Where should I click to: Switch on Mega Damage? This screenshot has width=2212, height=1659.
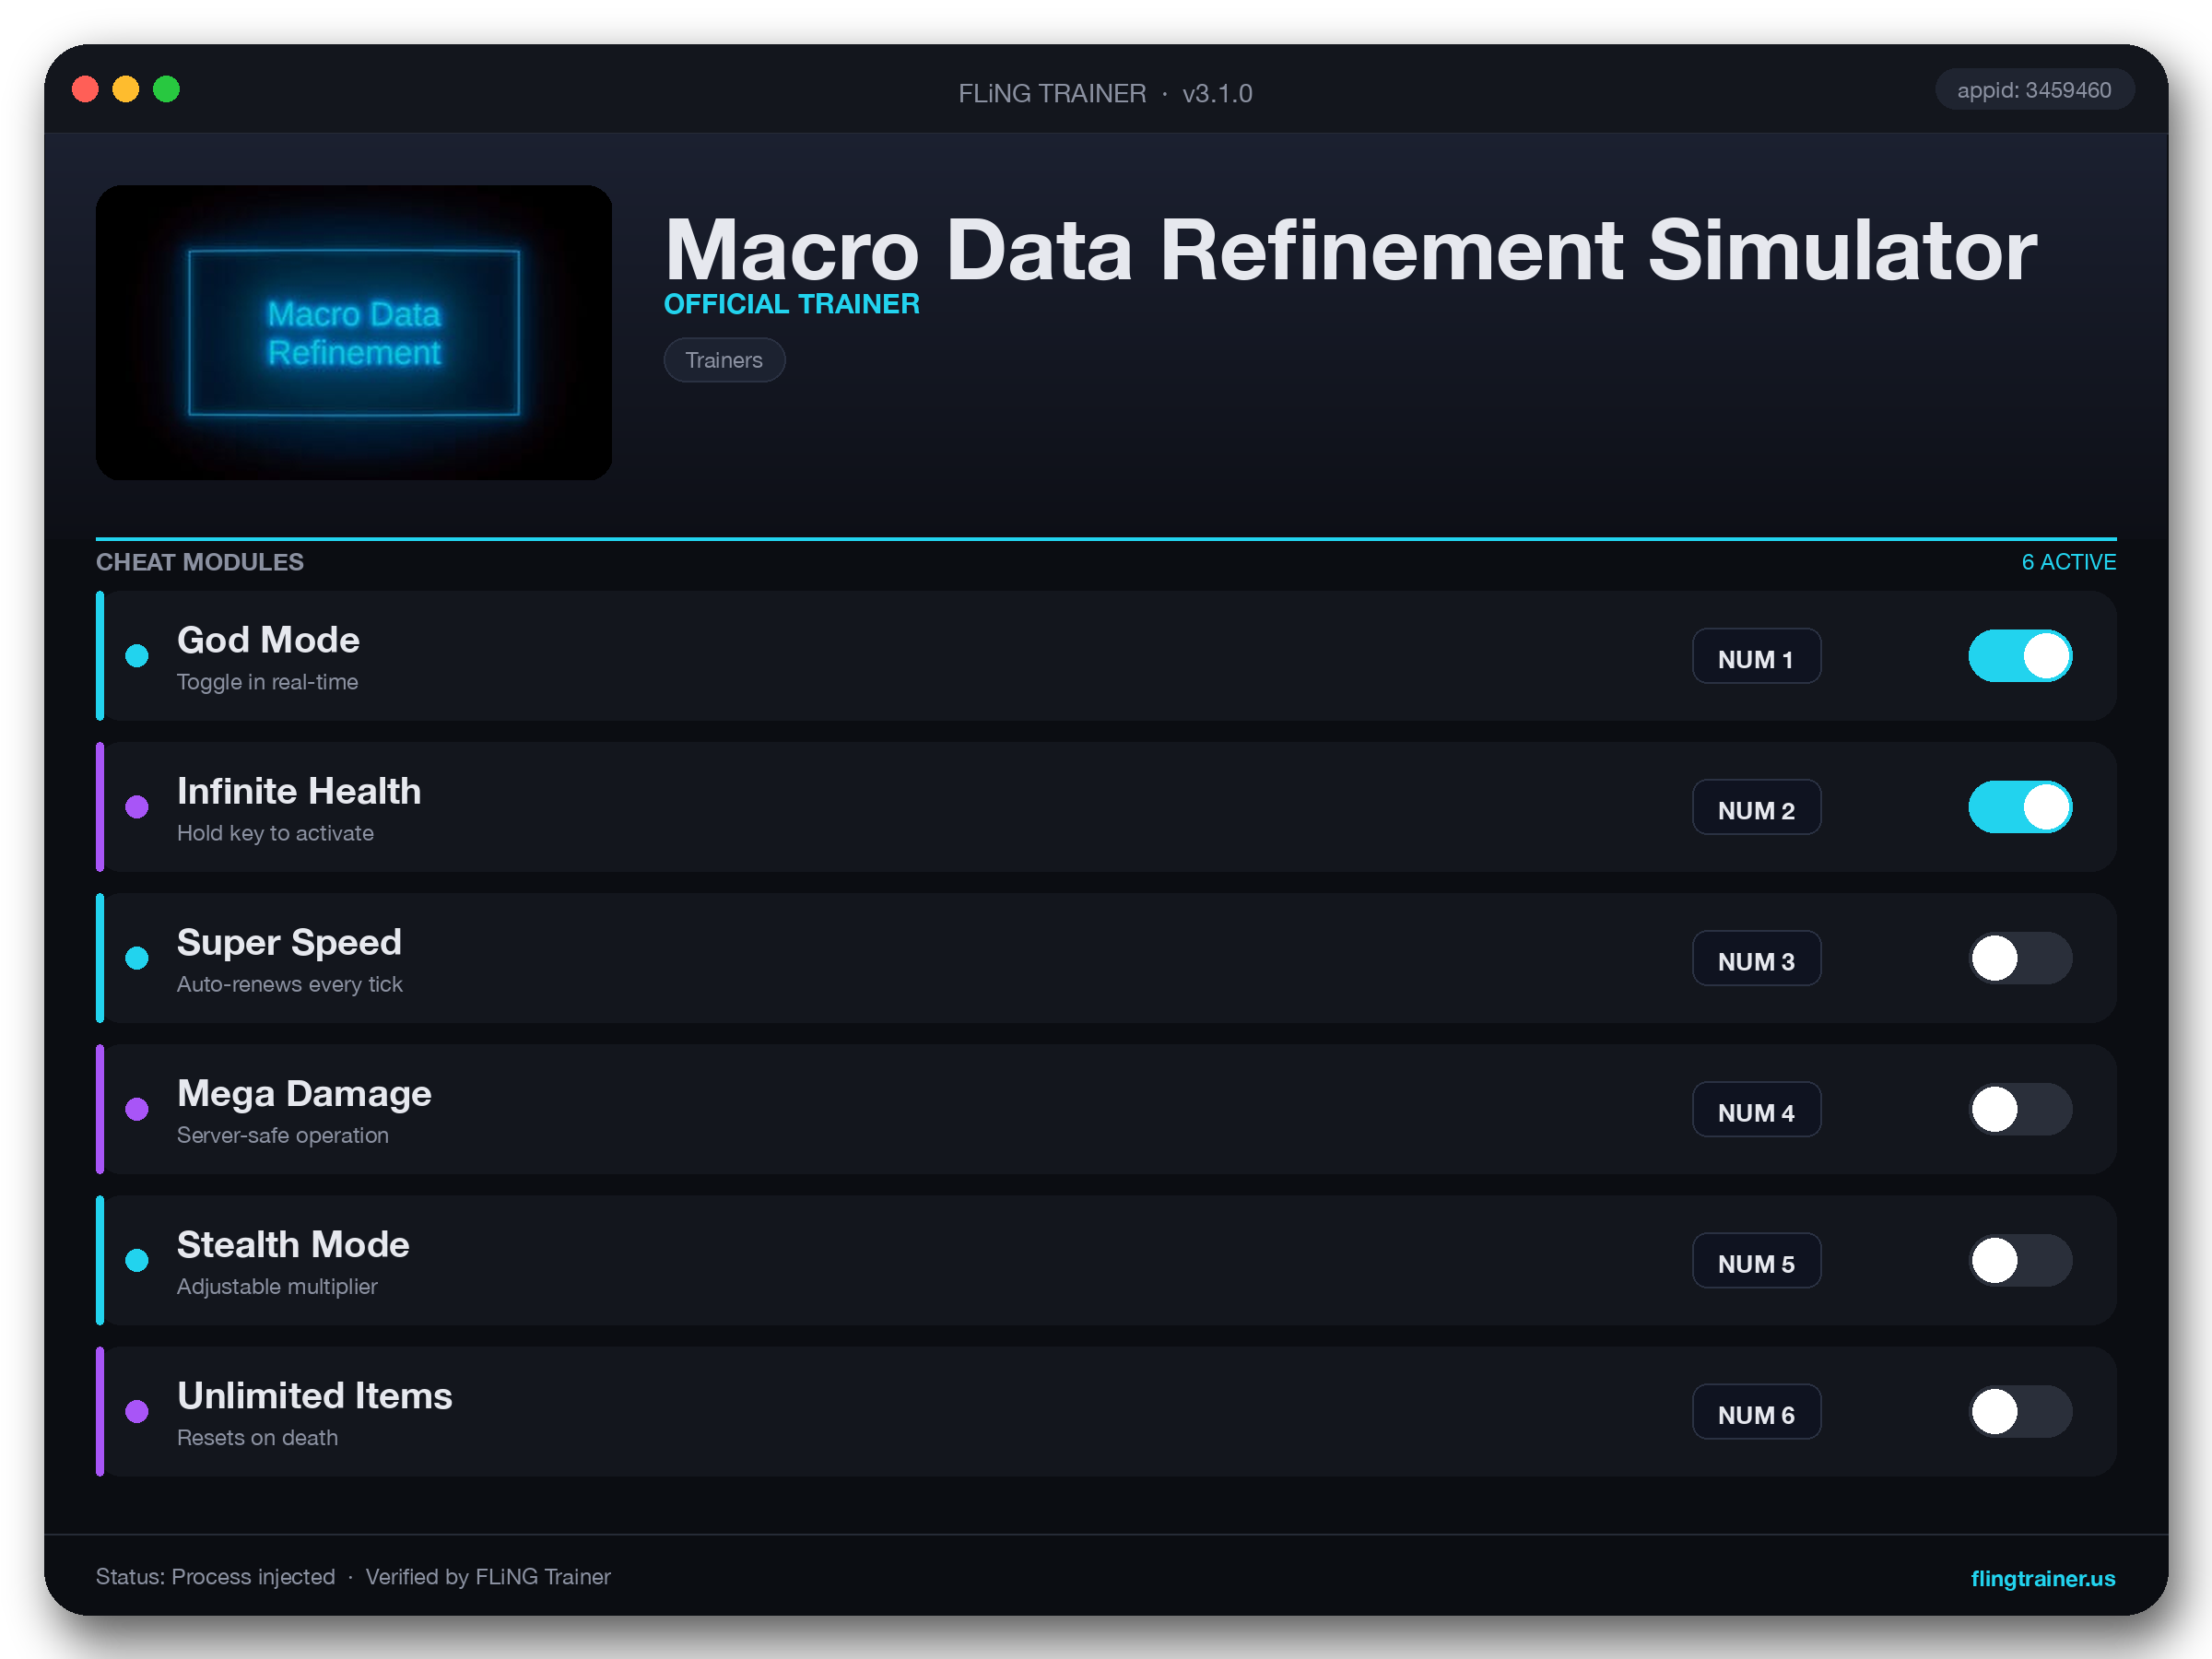coord(2020,1109)
